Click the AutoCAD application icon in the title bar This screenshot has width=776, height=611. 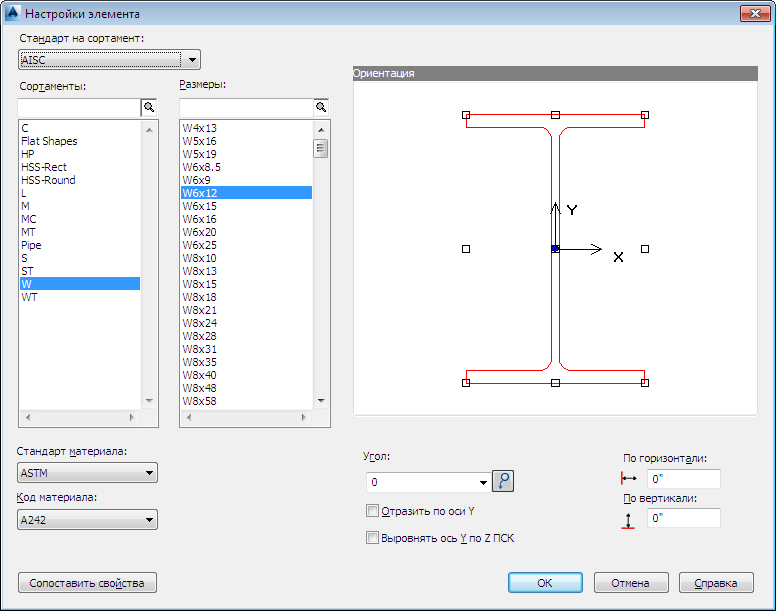click(x=12, y=13)
